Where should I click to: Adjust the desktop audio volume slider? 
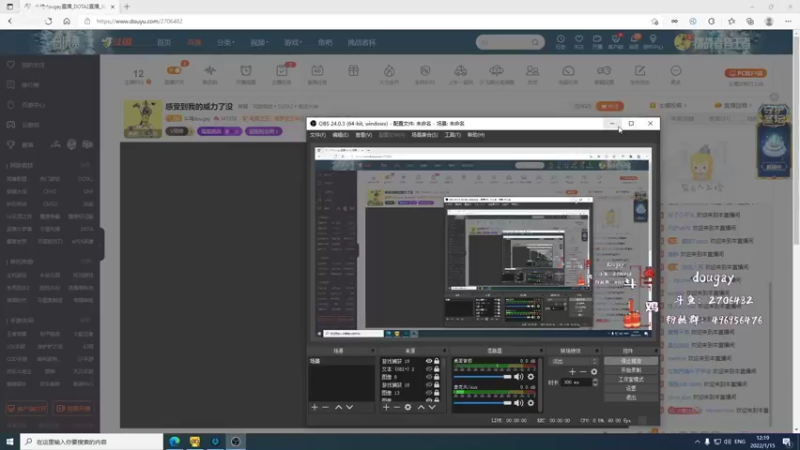483,377
